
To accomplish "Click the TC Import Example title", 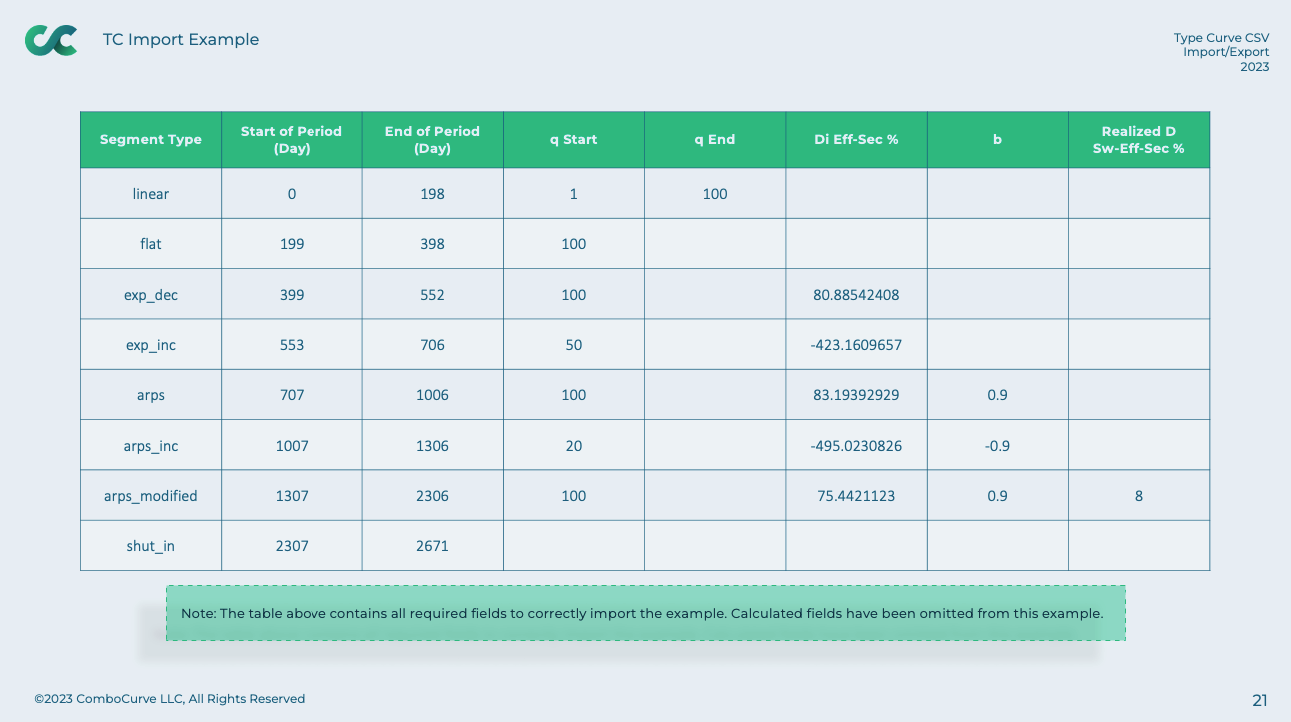I will (x=181, y=40).
